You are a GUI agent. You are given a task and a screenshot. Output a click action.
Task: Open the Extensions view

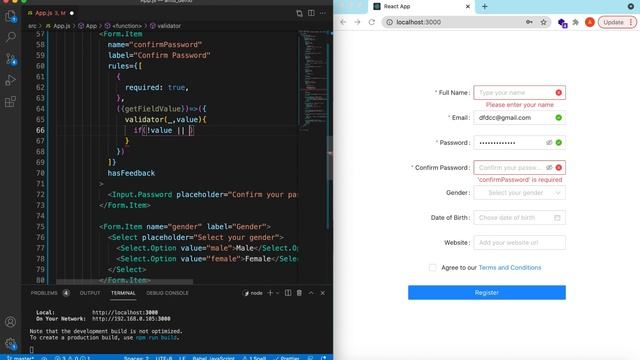[x=11, y=101]
